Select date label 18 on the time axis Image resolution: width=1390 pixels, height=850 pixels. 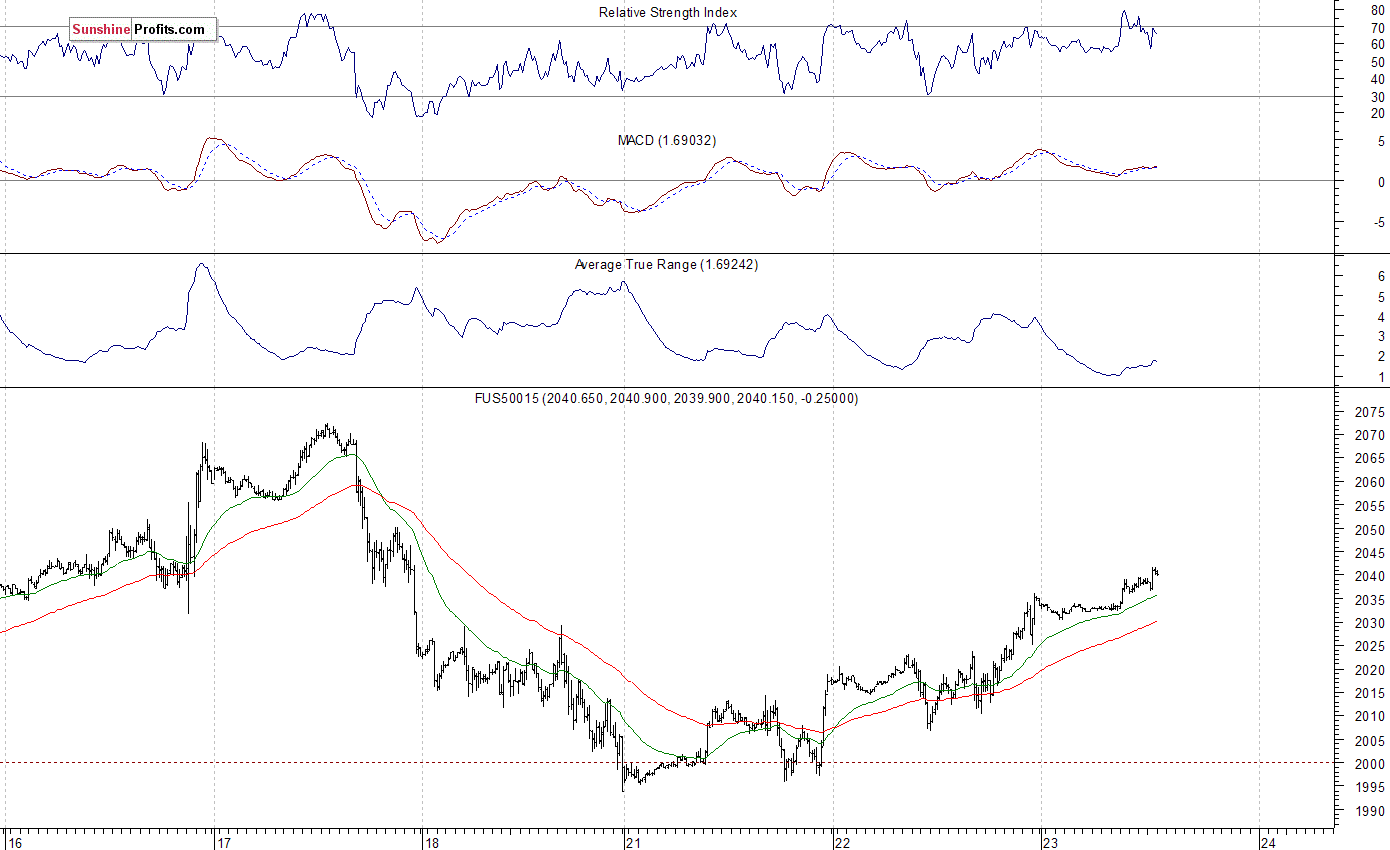(x=431, y=842)
